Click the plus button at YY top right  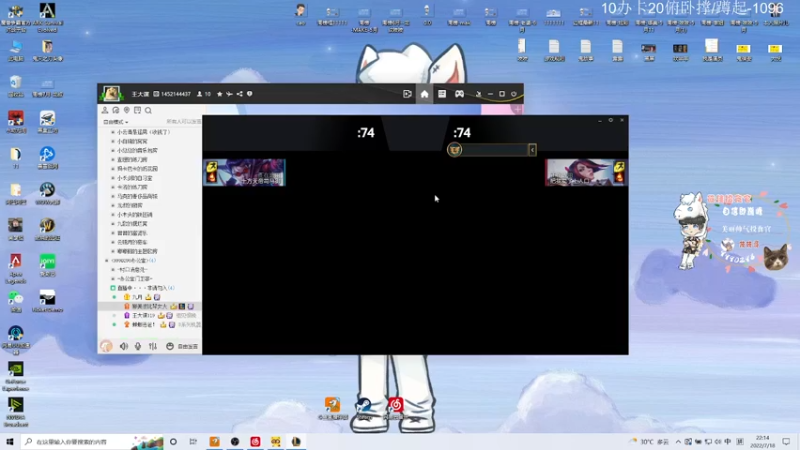(518, 109)
